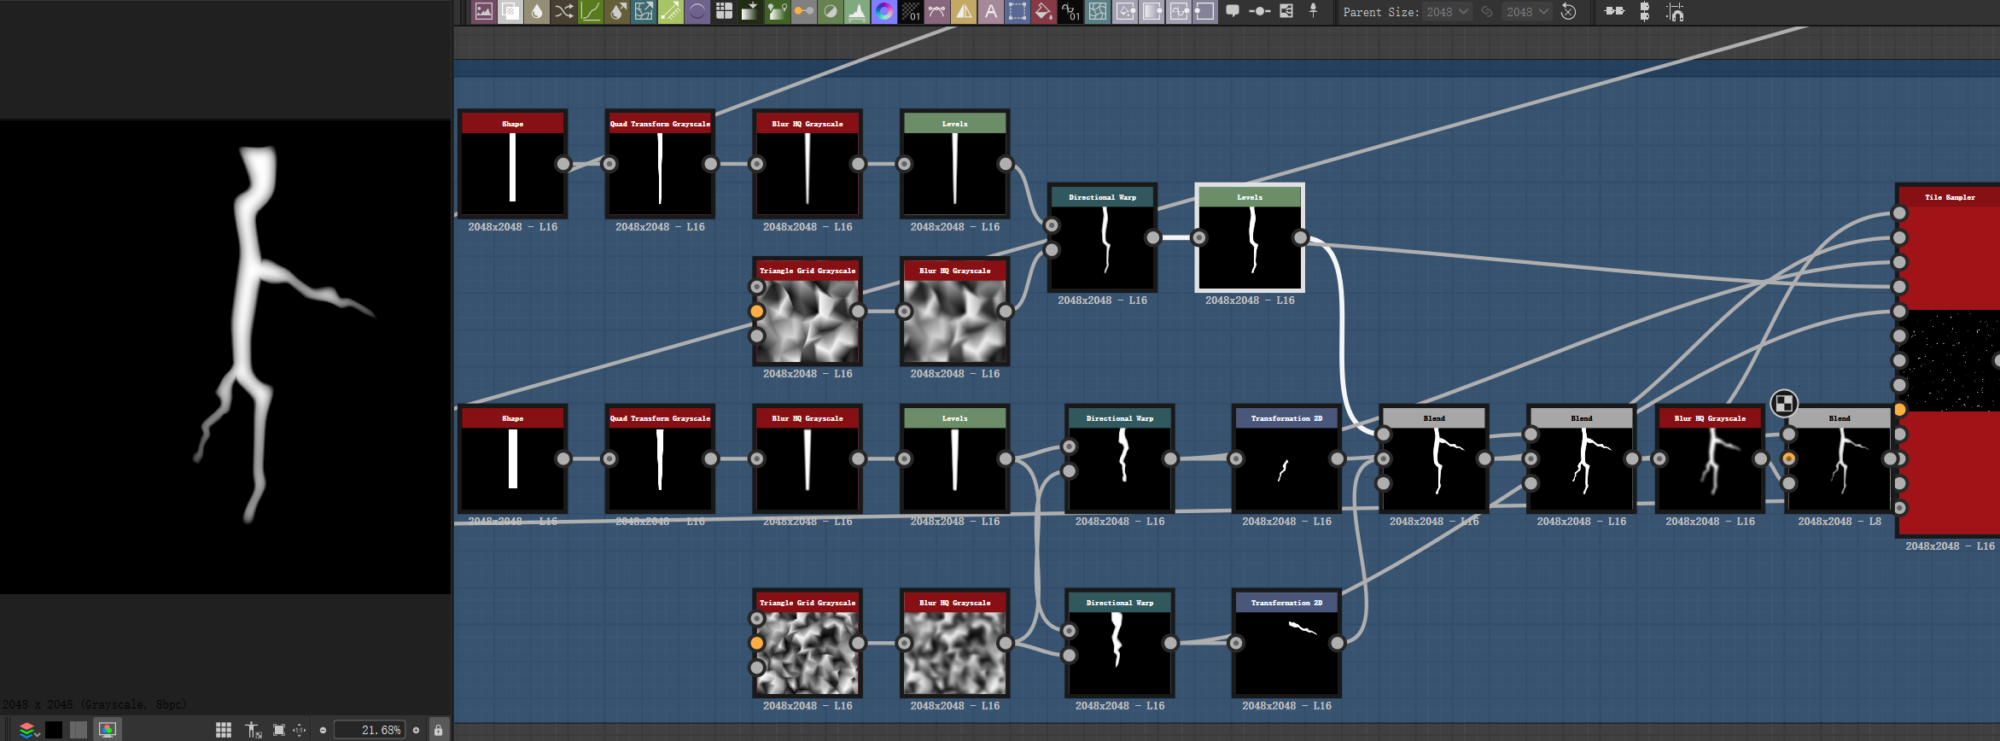Zoom out of the 2D view
The image size is (2000, 741).
(x=323, y=730)
